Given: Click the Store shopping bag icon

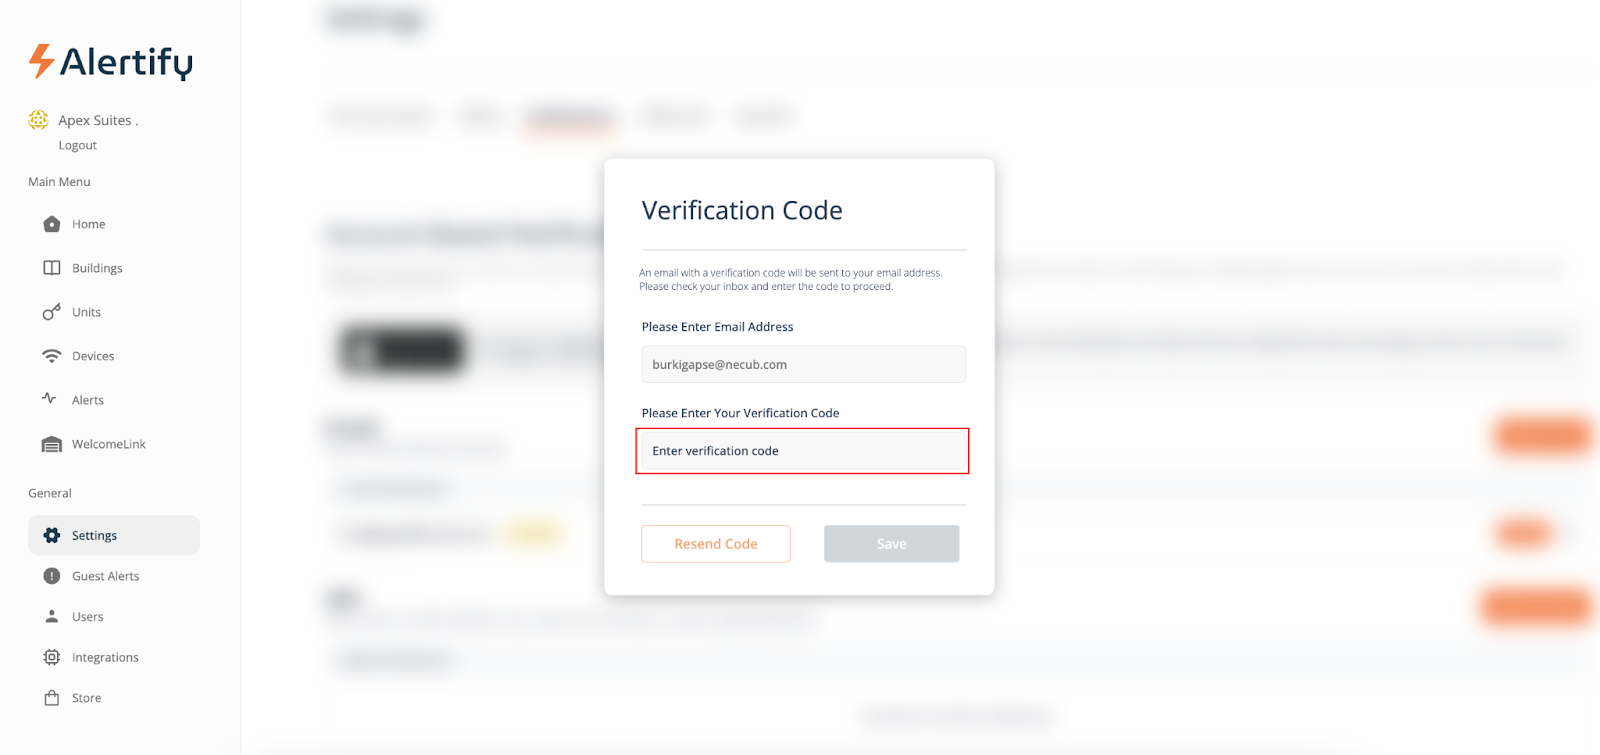Looking at the screenshot, I should coord(52,698).
